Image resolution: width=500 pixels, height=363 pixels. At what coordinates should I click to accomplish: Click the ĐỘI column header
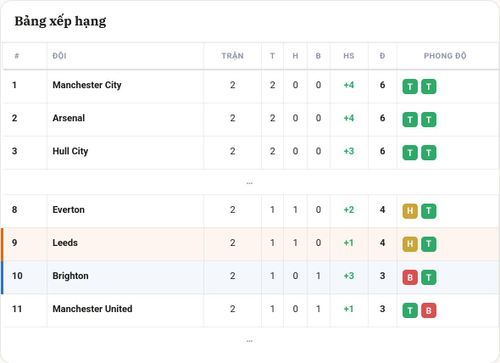click(x=59, y=56)
